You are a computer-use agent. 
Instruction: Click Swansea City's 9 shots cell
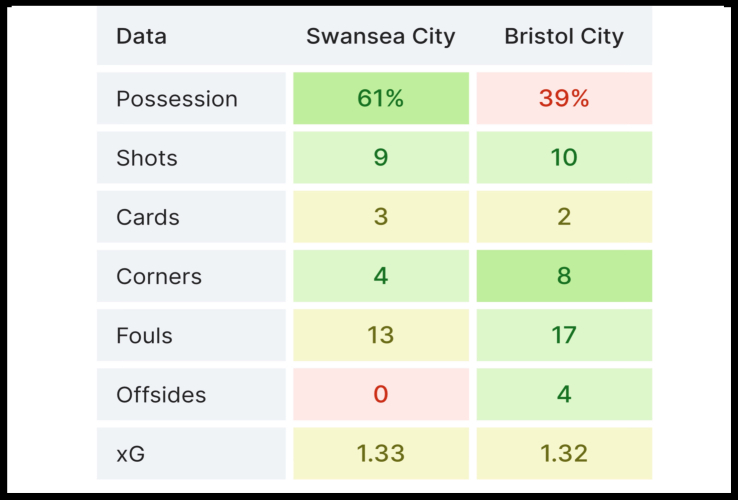[x=380, y=158]
